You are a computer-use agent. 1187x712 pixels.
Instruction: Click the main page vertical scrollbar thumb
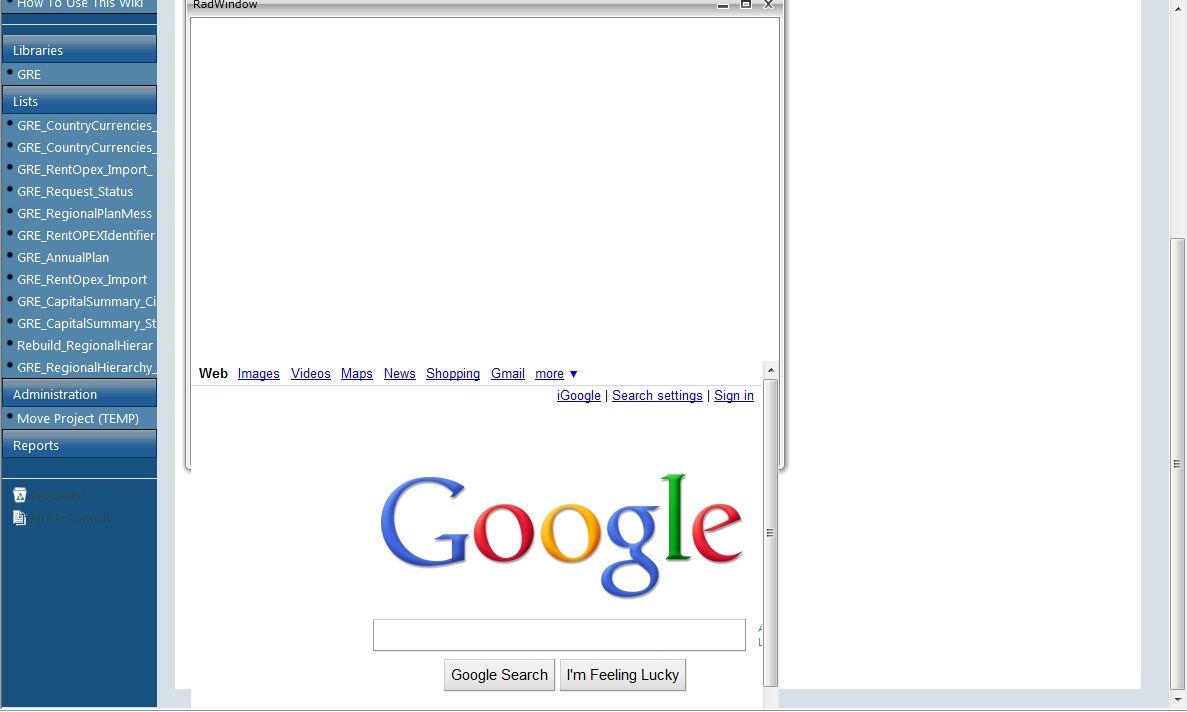pyautogui.click(x=1177, y=464)
